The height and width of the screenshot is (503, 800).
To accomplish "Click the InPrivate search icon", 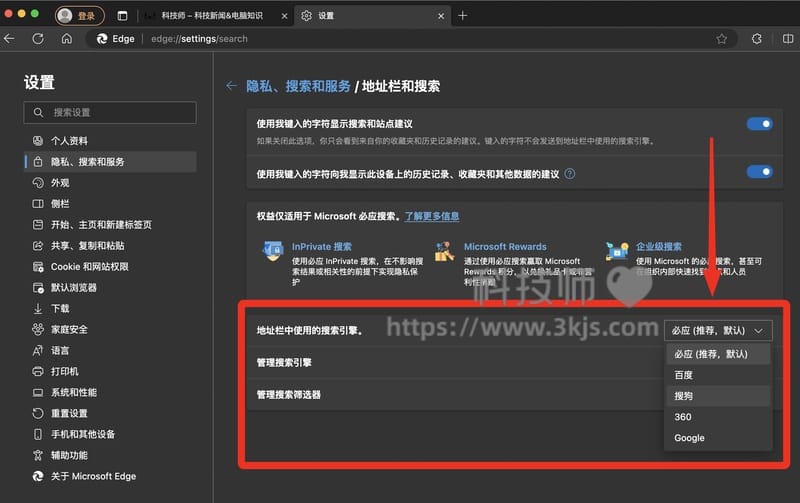I will click(272, 251).
